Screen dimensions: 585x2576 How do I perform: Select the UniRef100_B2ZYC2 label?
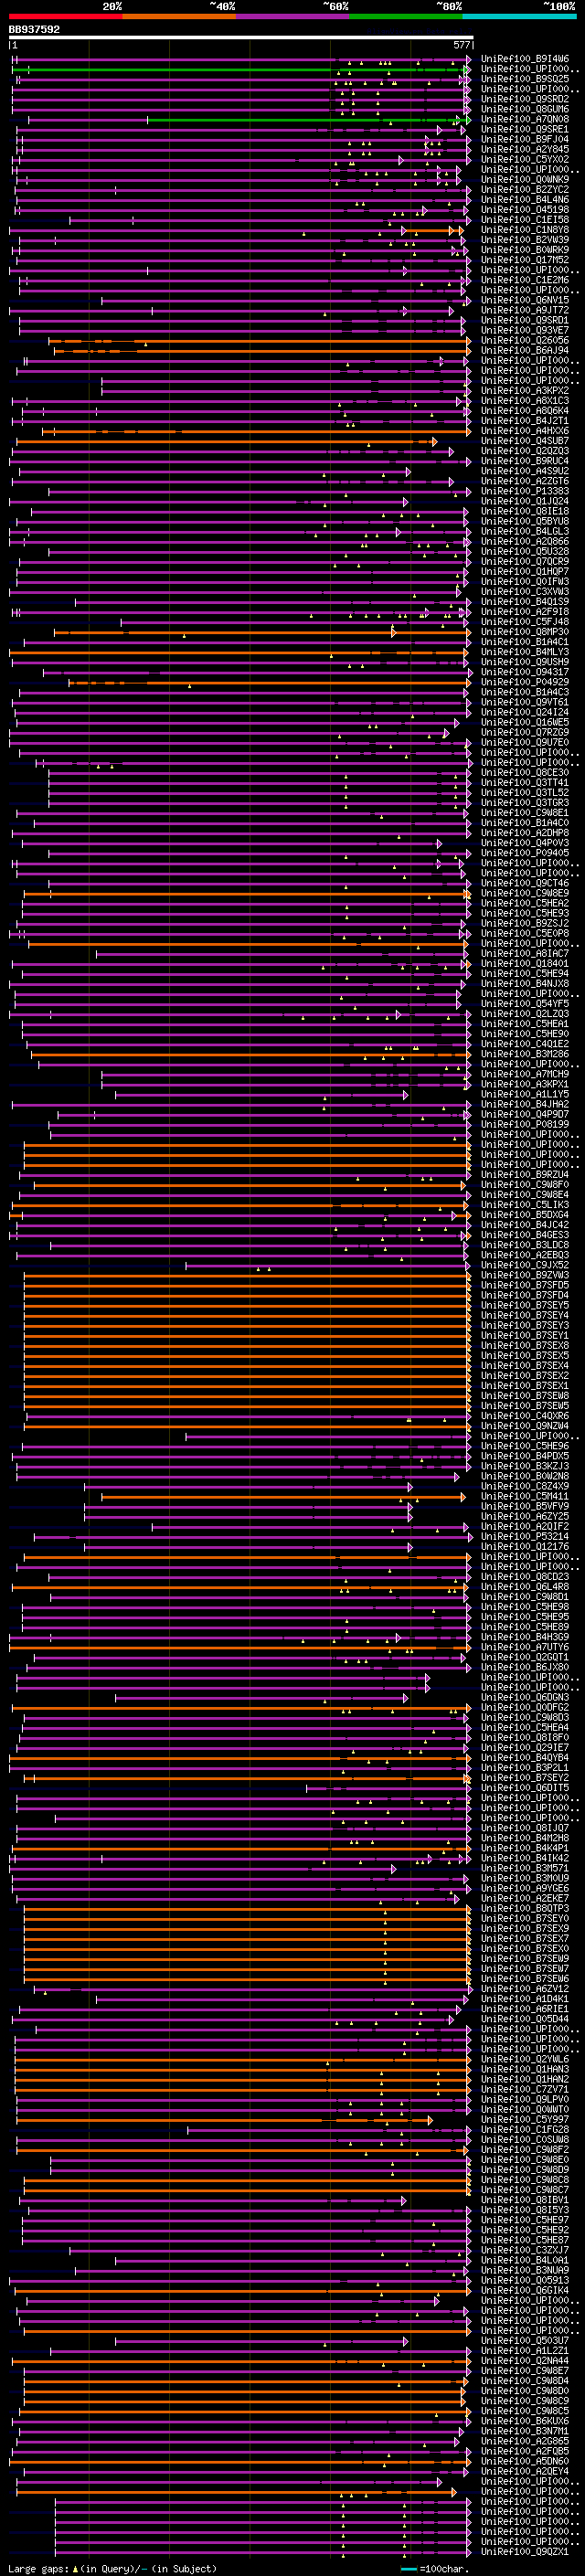525,190
